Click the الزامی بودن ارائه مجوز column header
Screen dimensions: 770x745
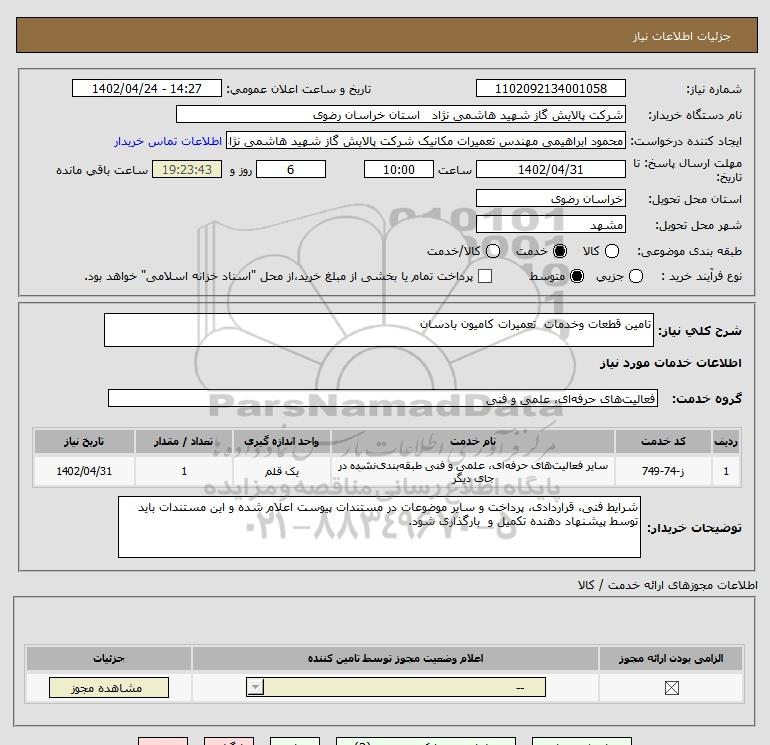pos(671,658)
